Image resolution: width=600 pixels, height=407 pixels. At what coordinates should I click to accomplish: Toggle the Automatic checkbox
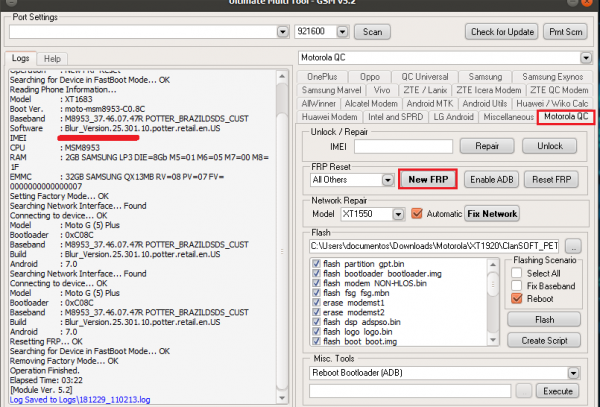click(417, 213)
